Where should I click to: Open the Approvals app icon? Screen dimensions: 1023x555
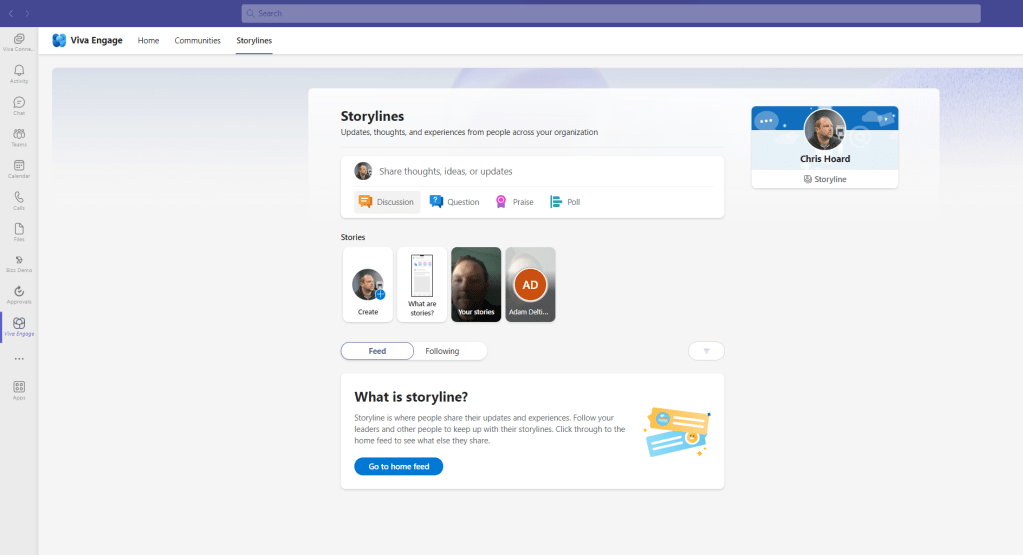point(19,293)
